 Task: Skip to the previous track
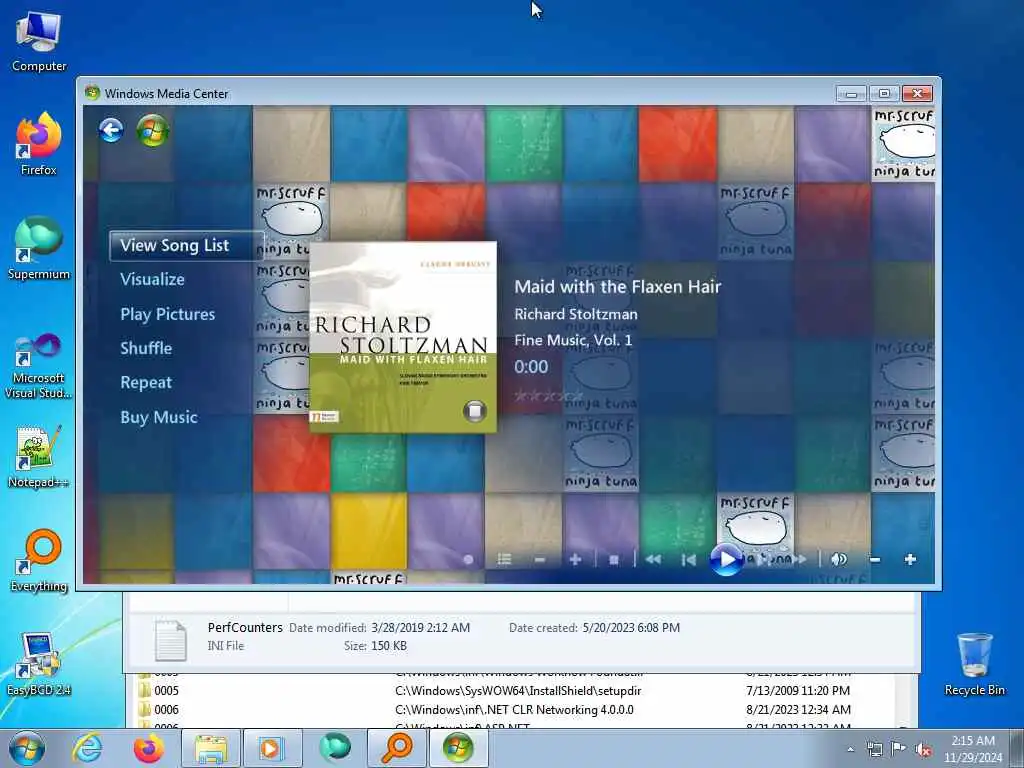[688, 560]
